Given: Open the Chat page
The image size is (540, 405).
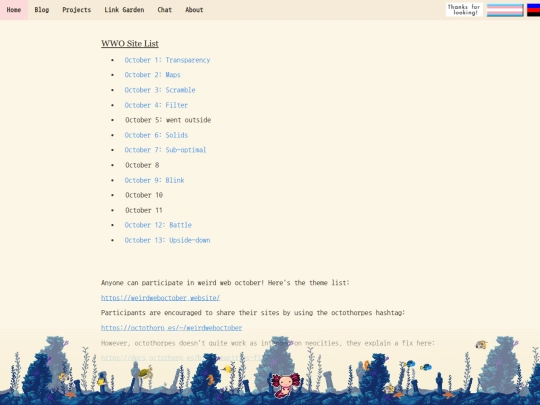Looking at the screenshot, I should tap(165, 10).
